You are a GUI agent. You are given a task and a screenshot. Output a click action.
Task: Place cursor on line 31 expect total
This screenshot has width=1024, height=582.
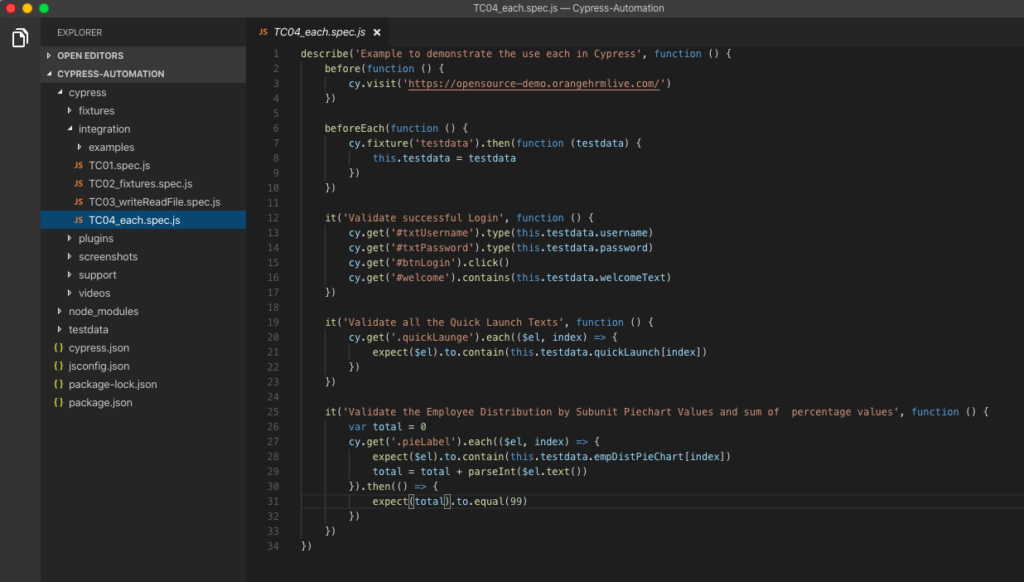[x=429, y=501]
